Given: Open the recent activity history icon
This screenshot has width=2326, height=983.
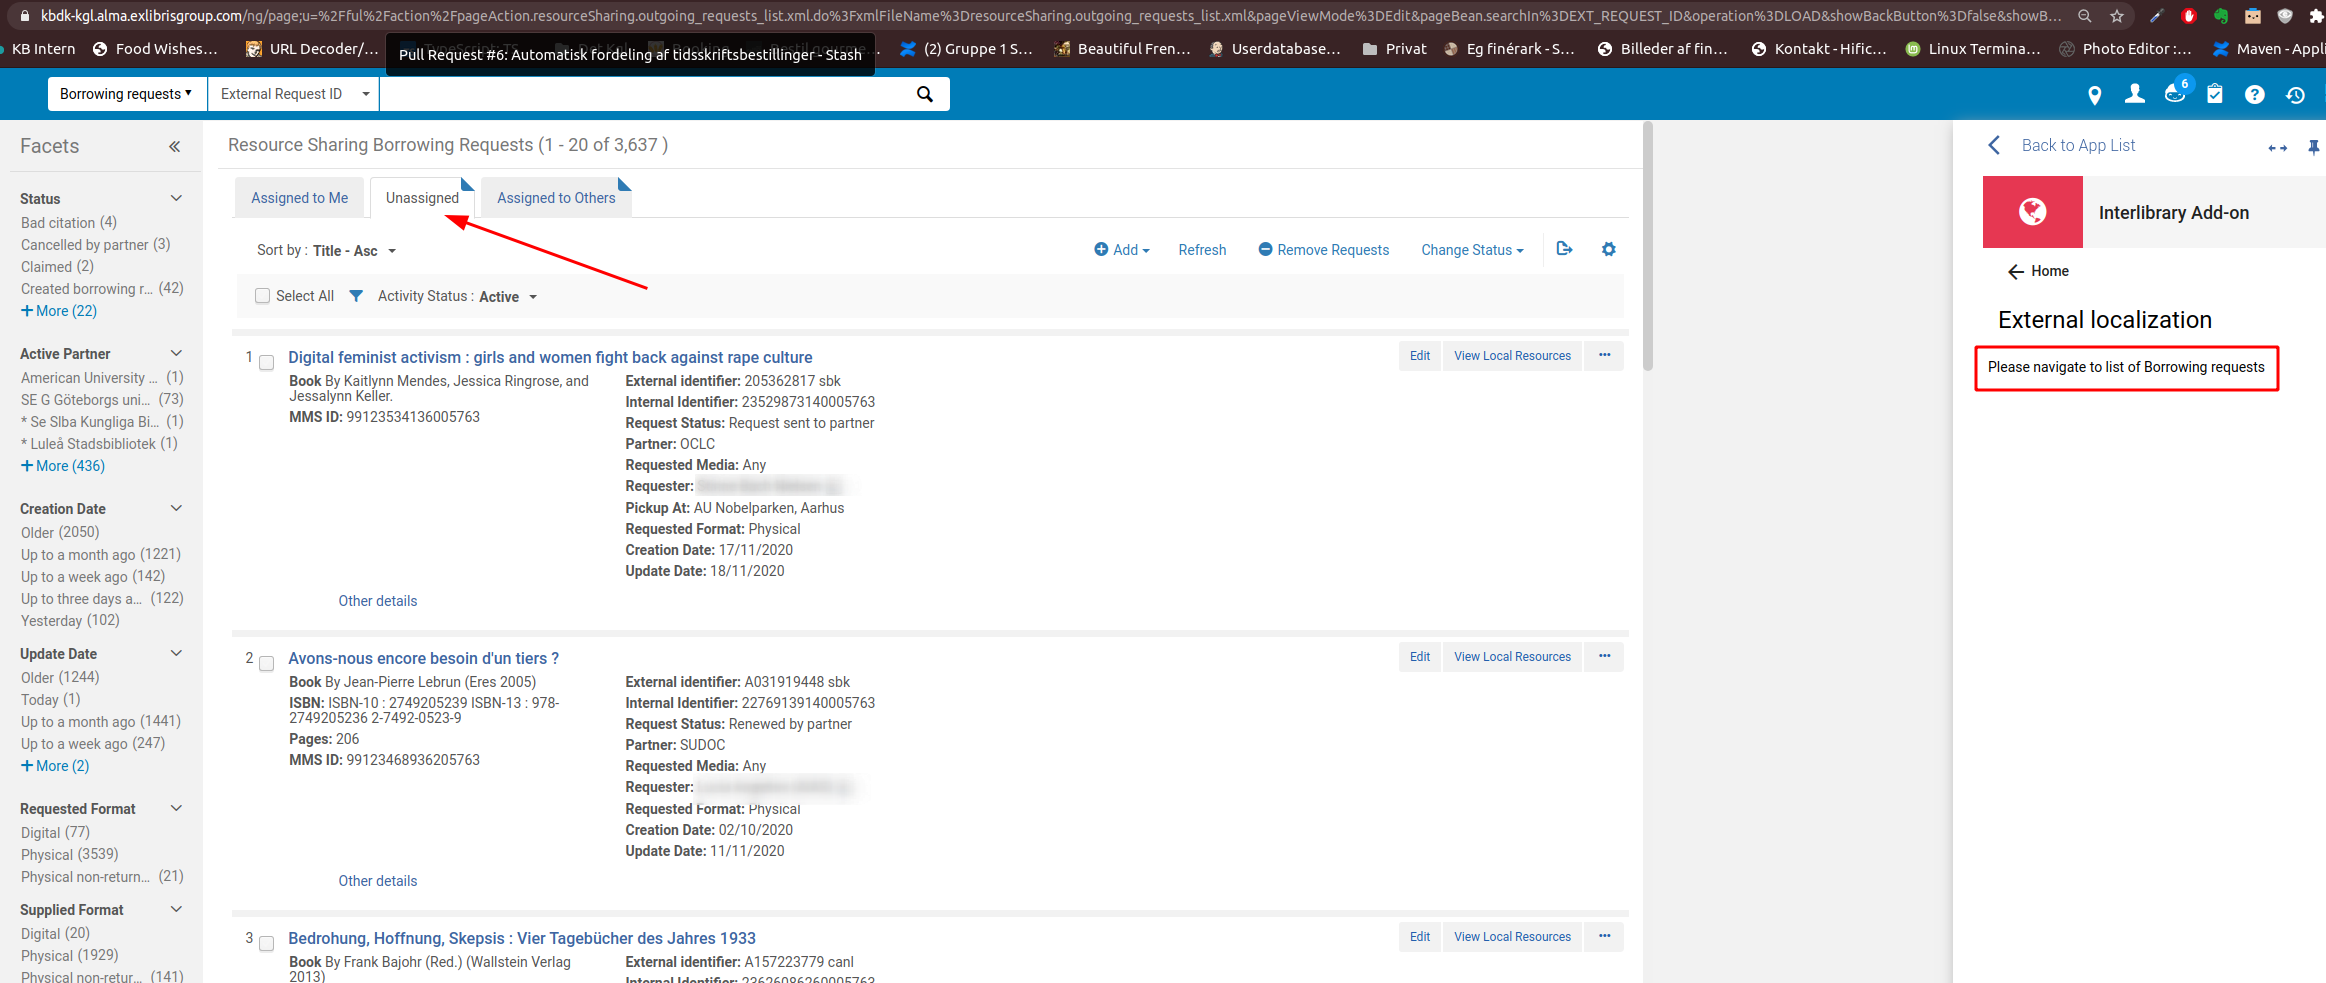Looking at the screenshot, I should tap(2295, 94).
